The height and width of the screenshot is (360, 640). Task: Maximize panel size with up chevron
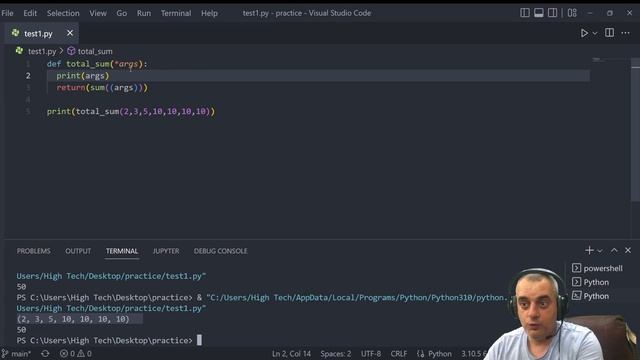(x=614, y=250)
